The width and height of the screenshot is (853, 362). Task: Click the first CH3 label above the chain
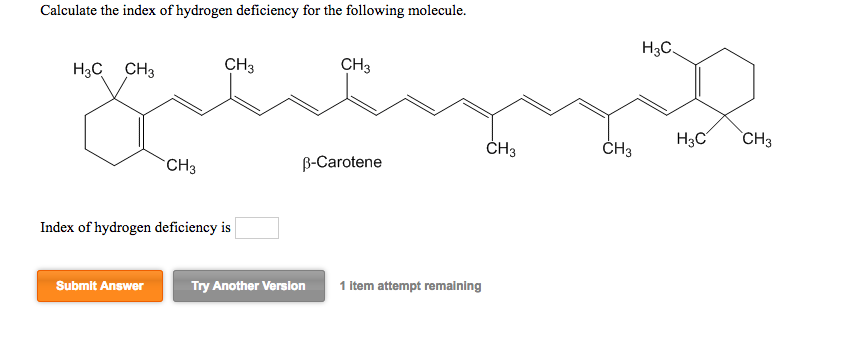pos(239,65)
